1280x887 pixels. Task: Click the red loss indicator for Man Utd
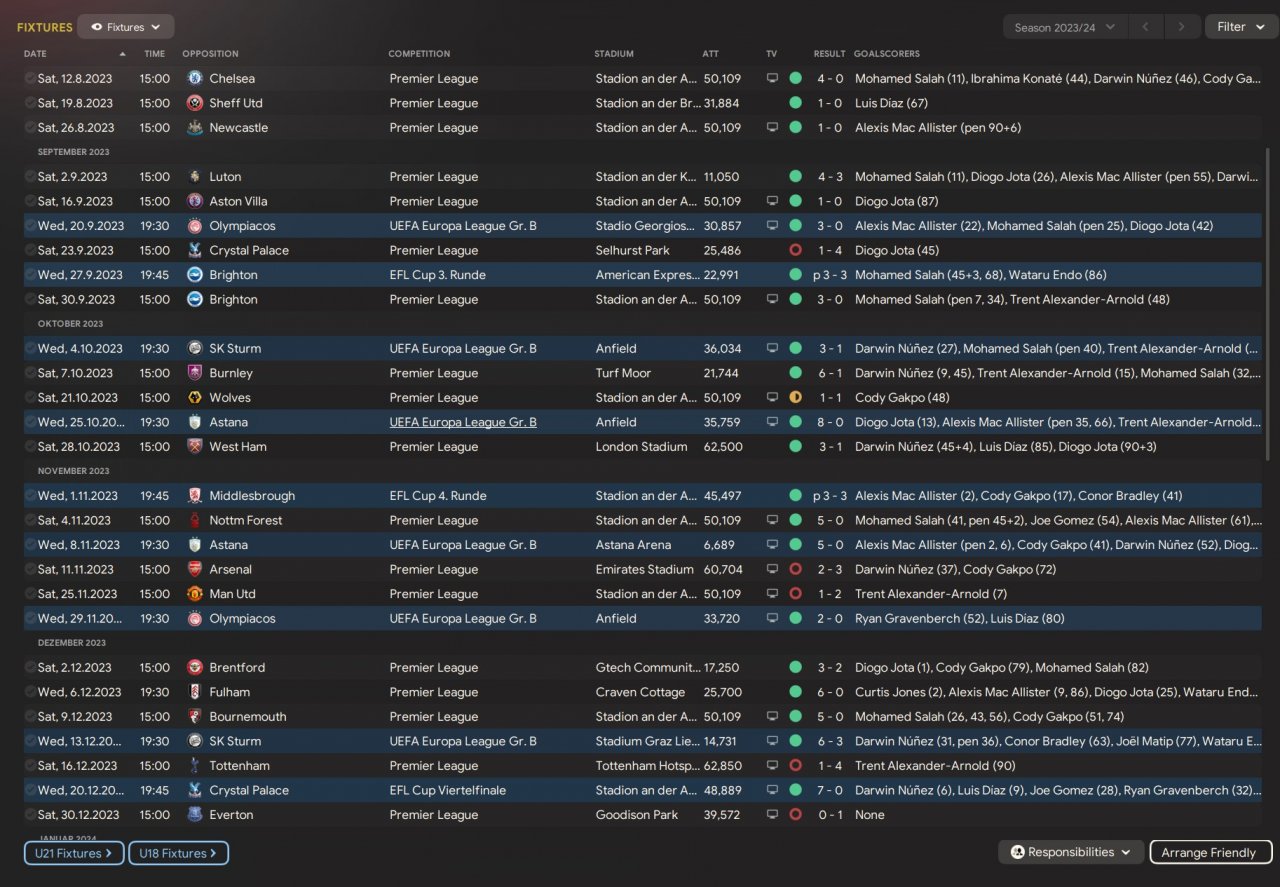click(795, 594)
